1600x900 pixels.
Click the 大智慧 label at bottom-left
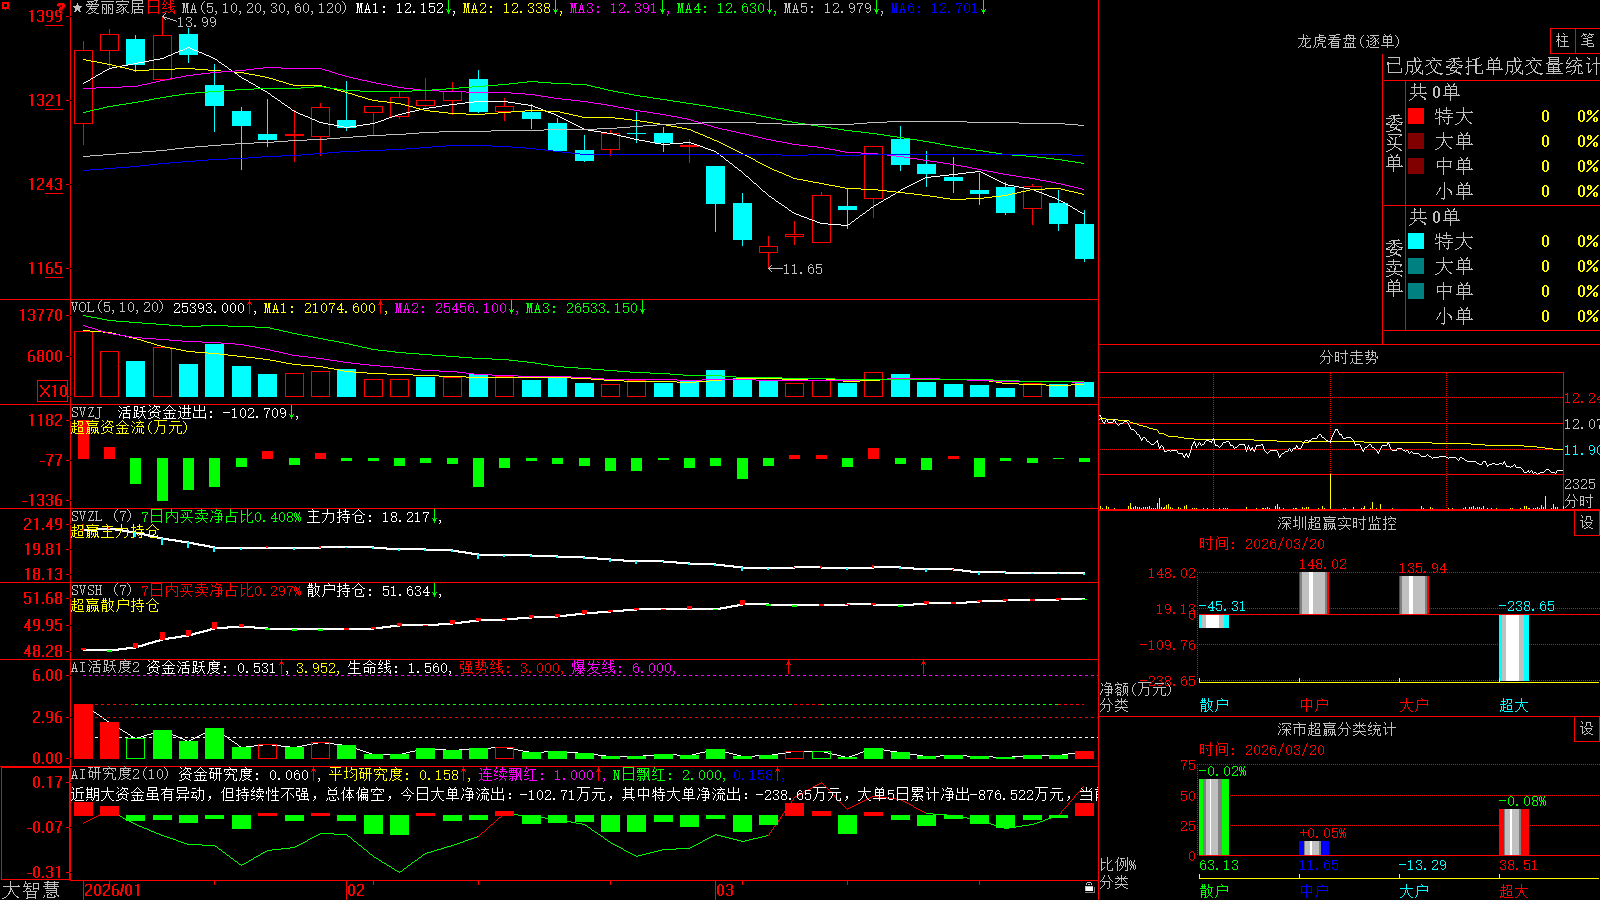[x=31, y=890]
